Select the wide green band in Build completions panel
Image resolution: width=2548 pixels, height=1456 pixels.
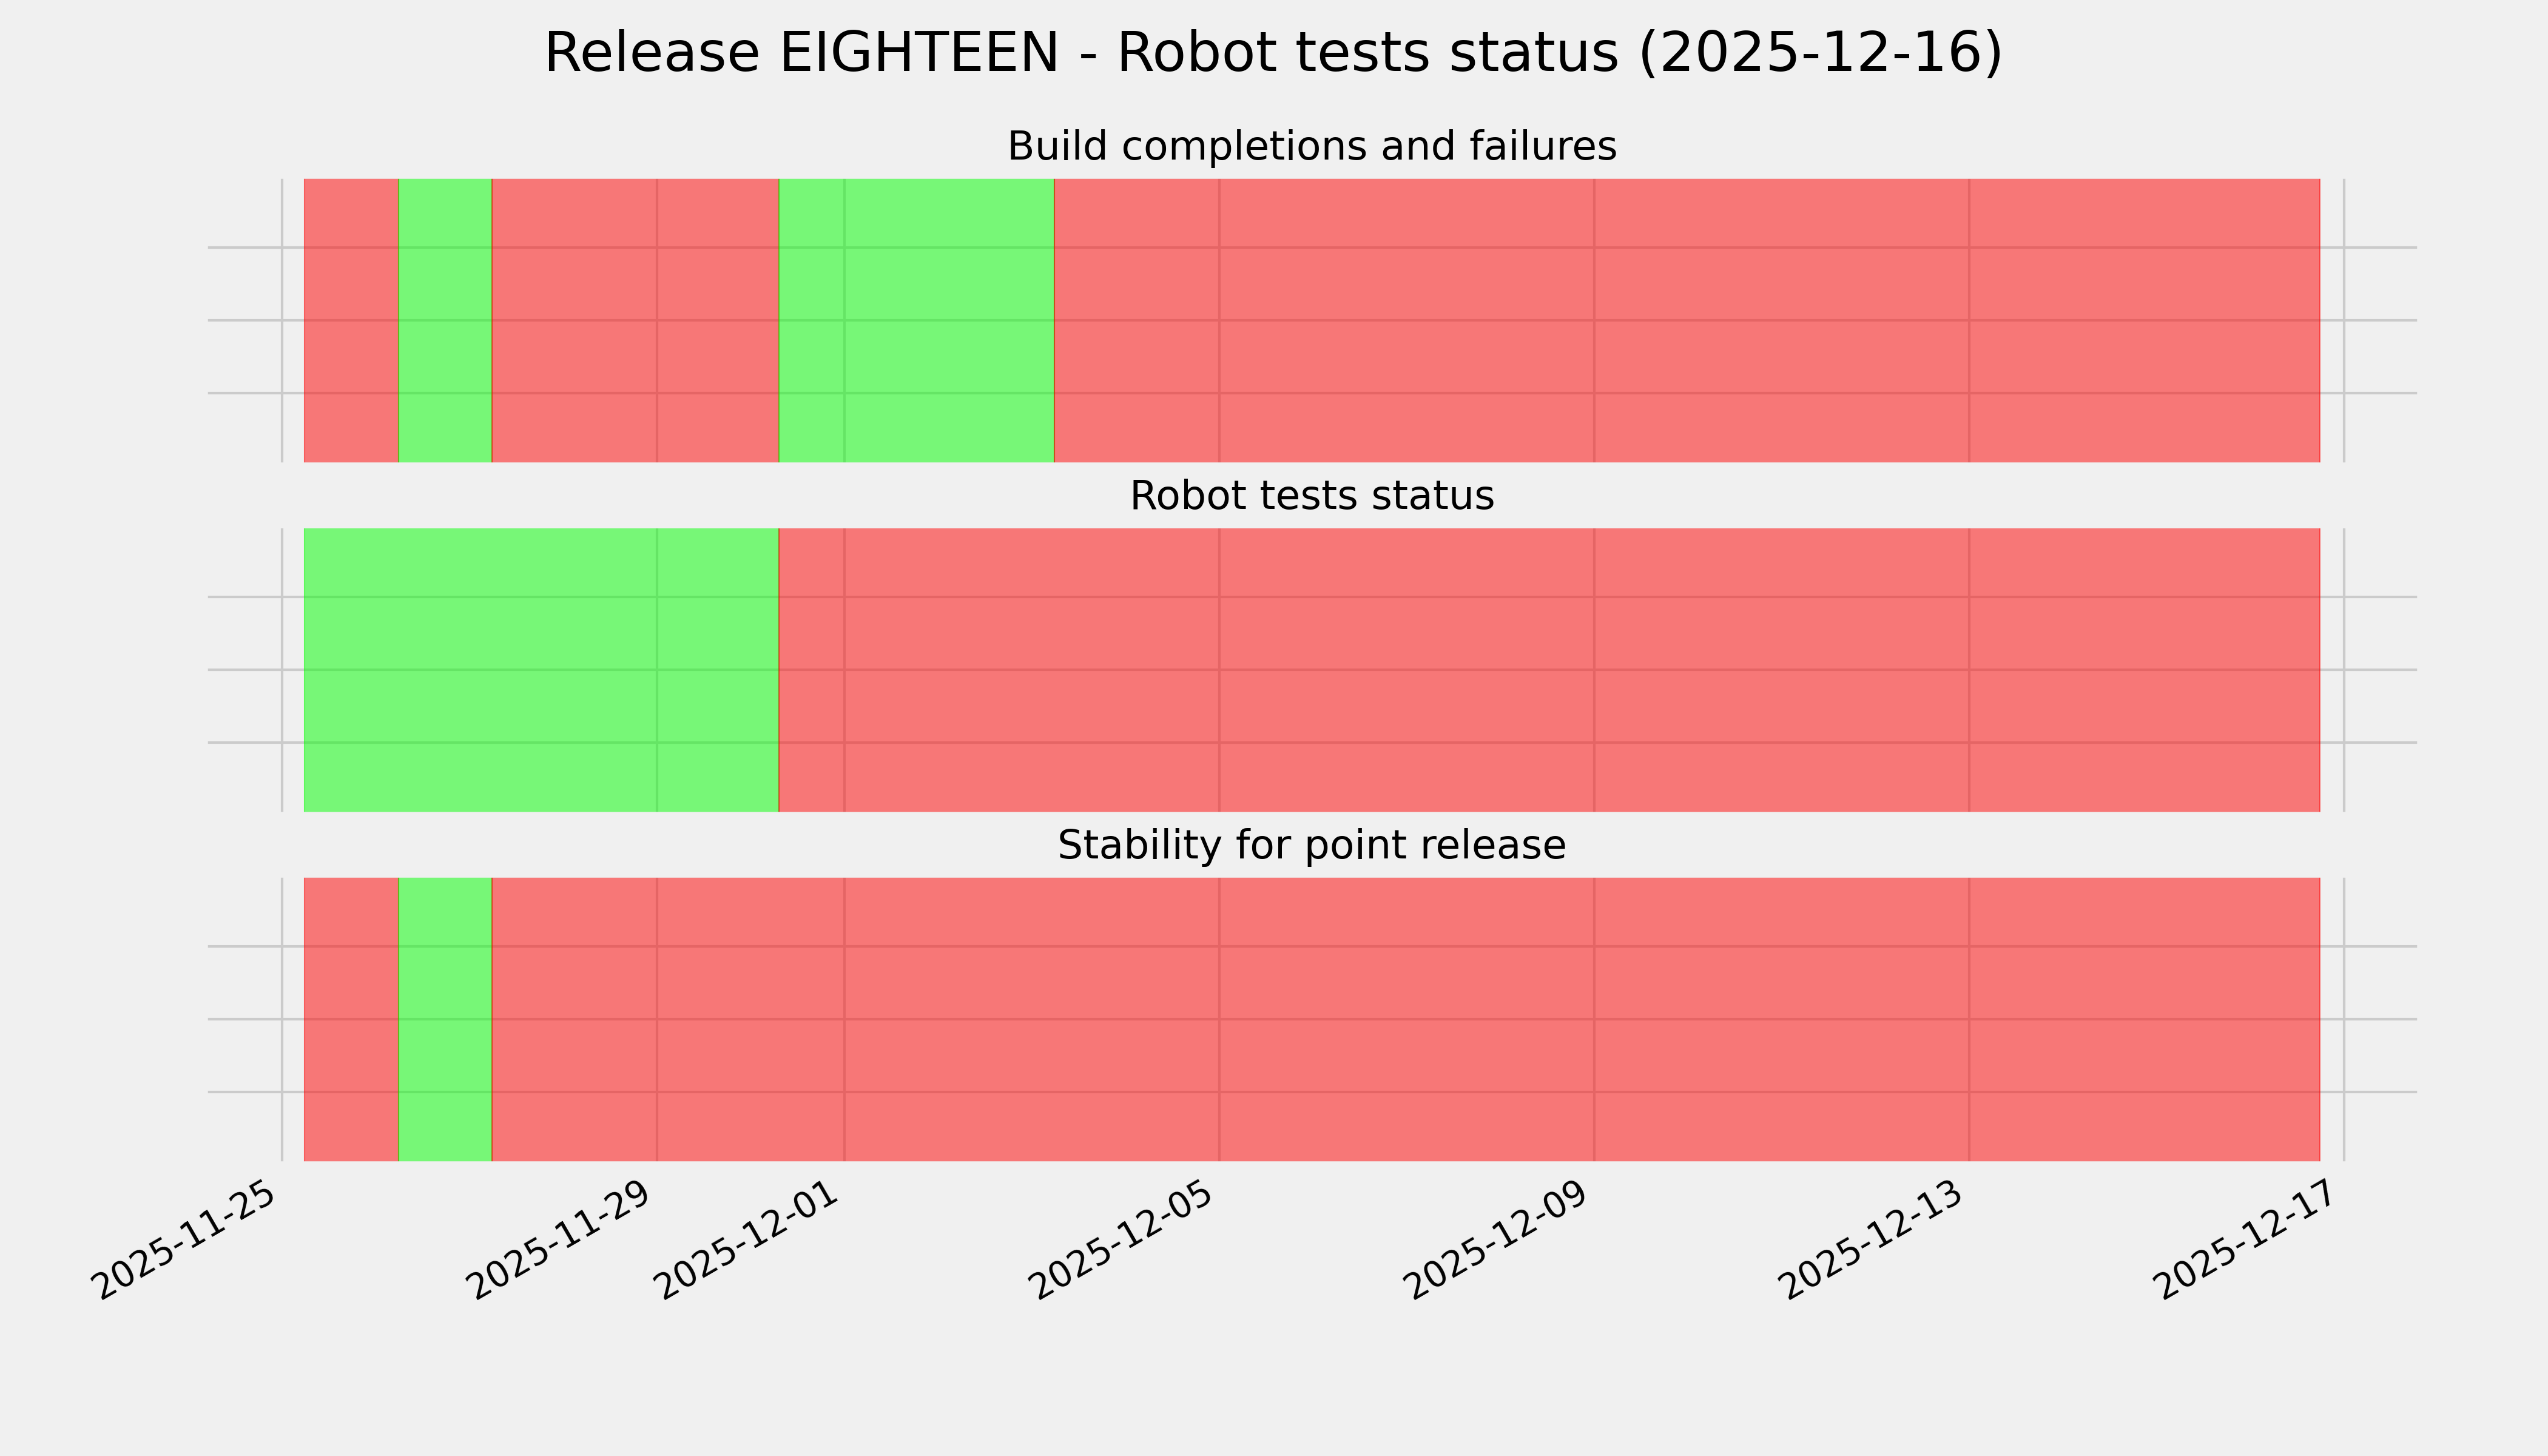916,320
